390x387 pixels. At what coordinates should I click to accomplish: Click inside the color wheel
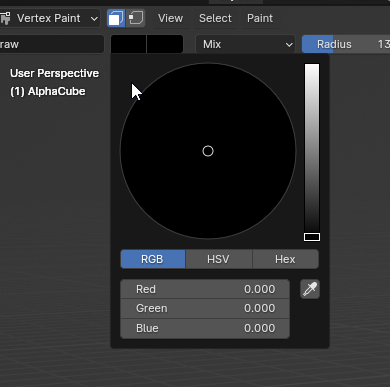[x=208, y=151]
